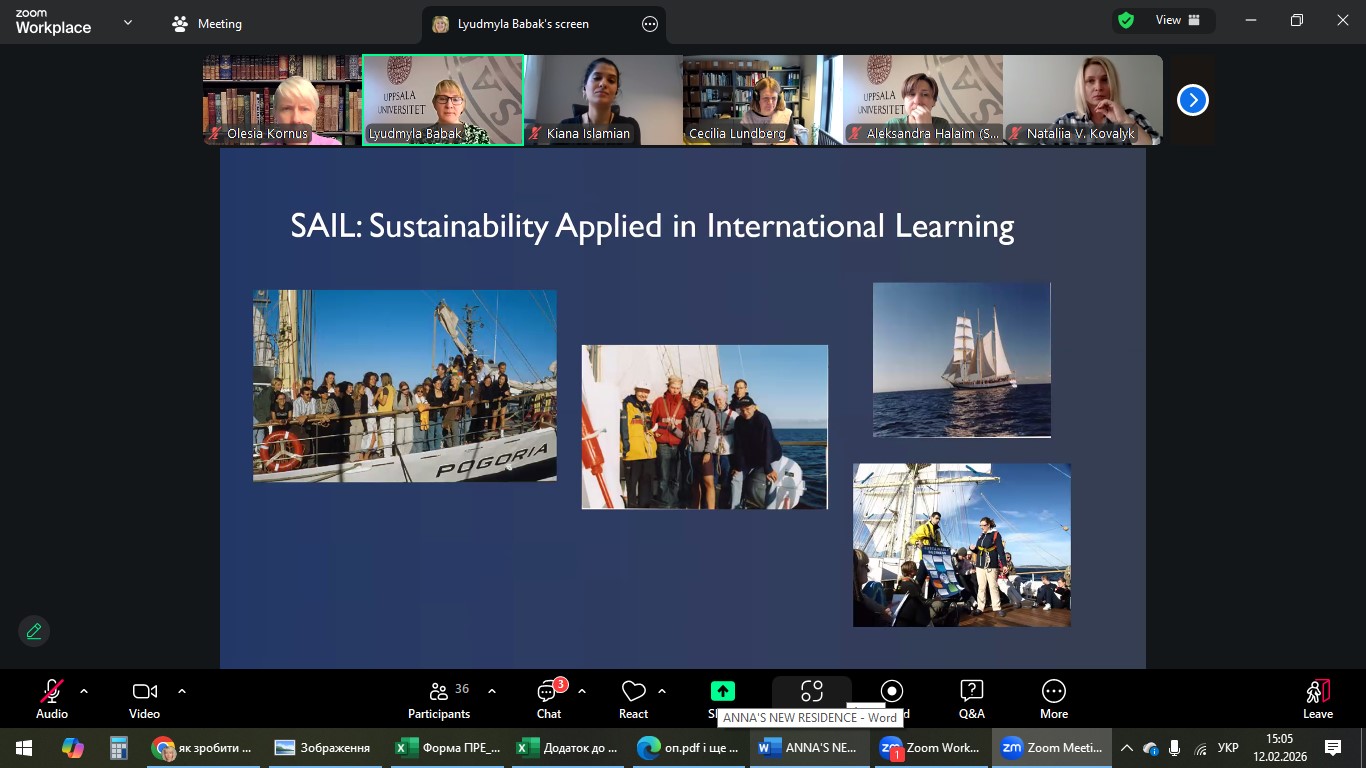Open Windows Start menu

point(24,748)
